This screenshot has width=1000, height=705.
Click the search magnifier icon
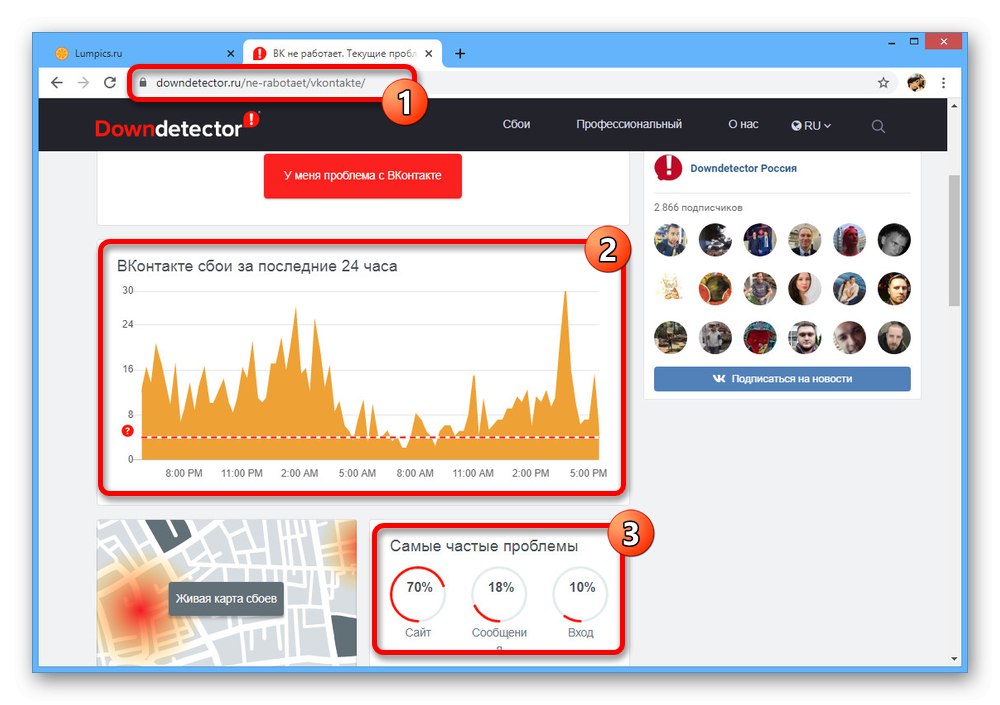(878, 126)
